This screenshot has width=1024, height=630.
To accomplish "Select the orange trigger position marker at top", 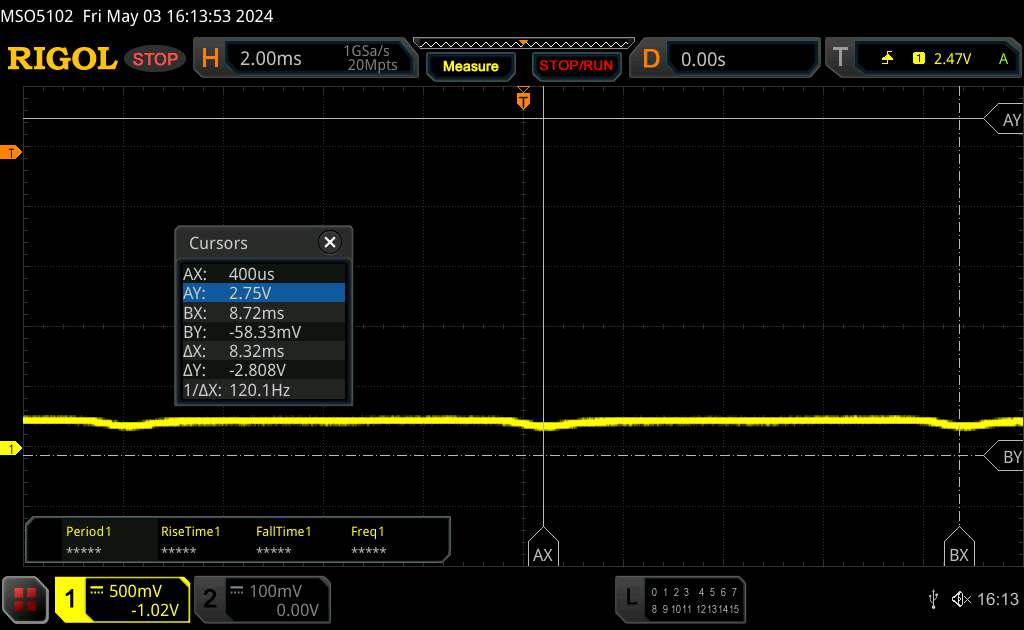I will (x=522, y=99).
